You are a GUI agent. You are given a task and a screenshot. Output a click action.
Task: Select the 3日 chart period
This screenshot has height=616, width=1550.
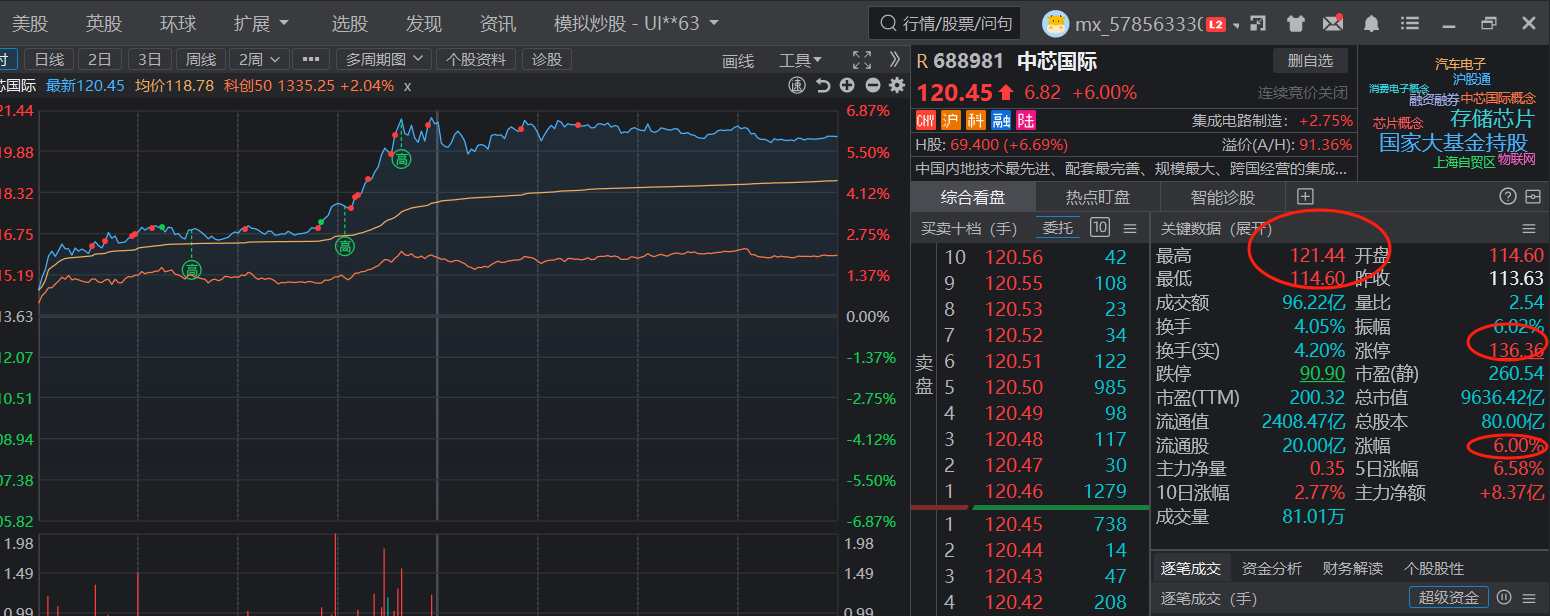(150, 60)
